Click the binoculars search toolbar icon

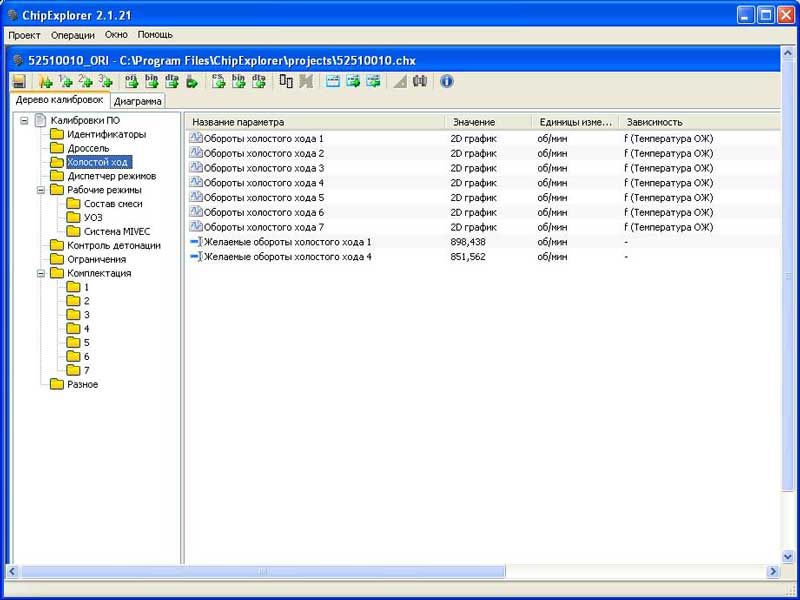420,81
